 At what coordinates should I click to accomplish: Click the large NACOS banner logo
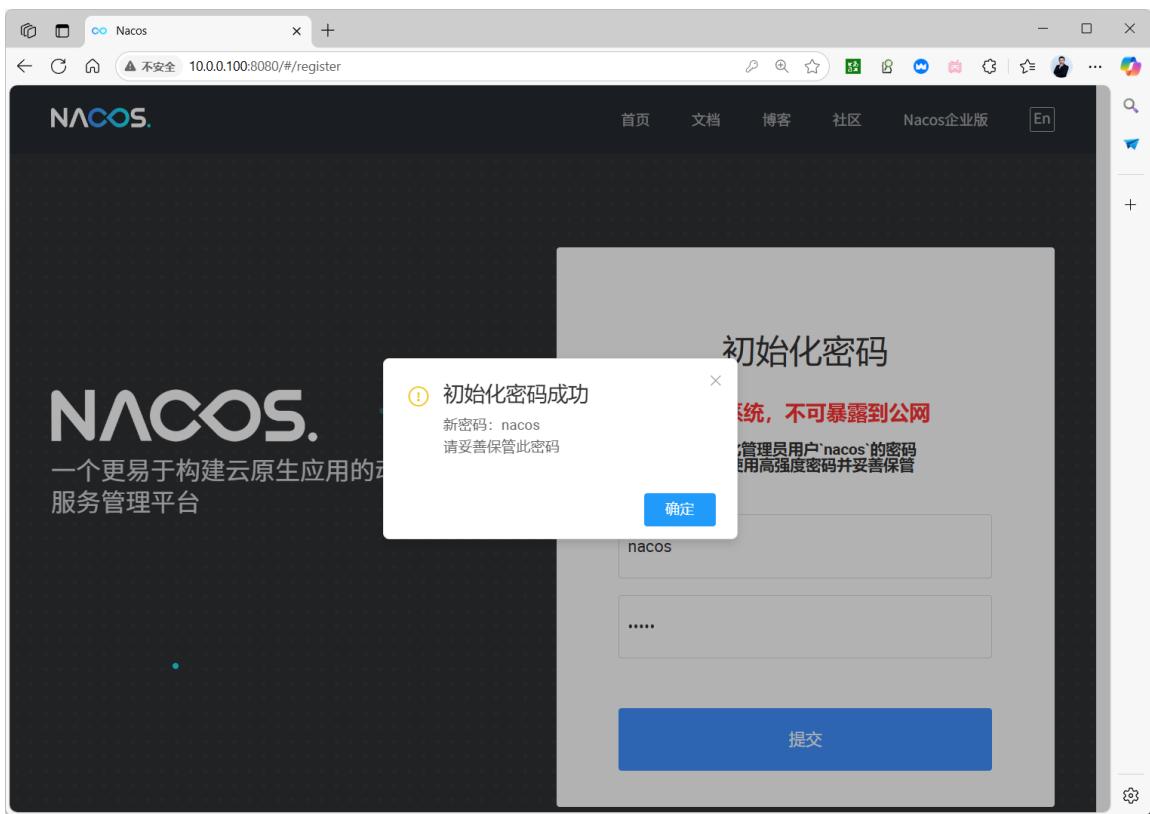pos(184,415)
